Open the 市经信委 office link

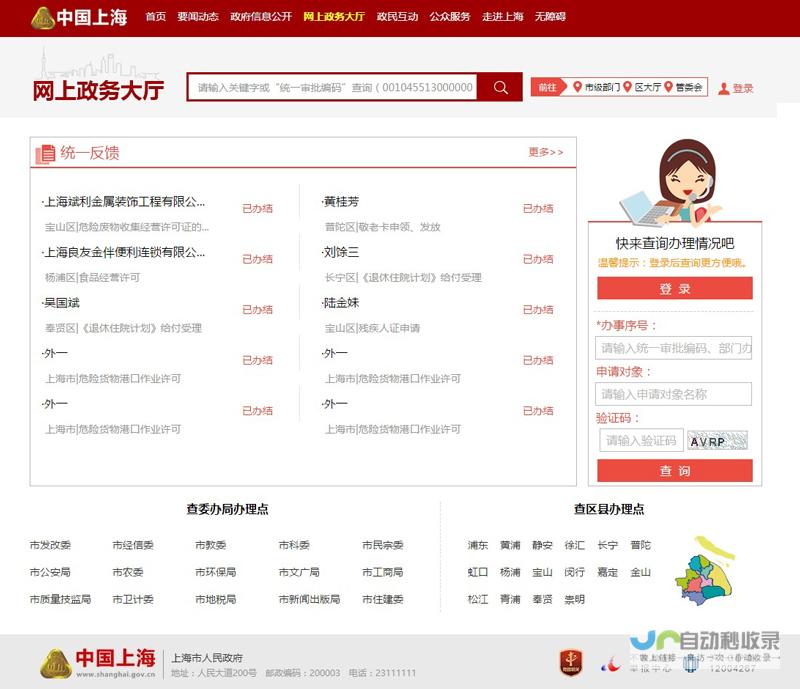pyautogui.click(x=133, y=545)
